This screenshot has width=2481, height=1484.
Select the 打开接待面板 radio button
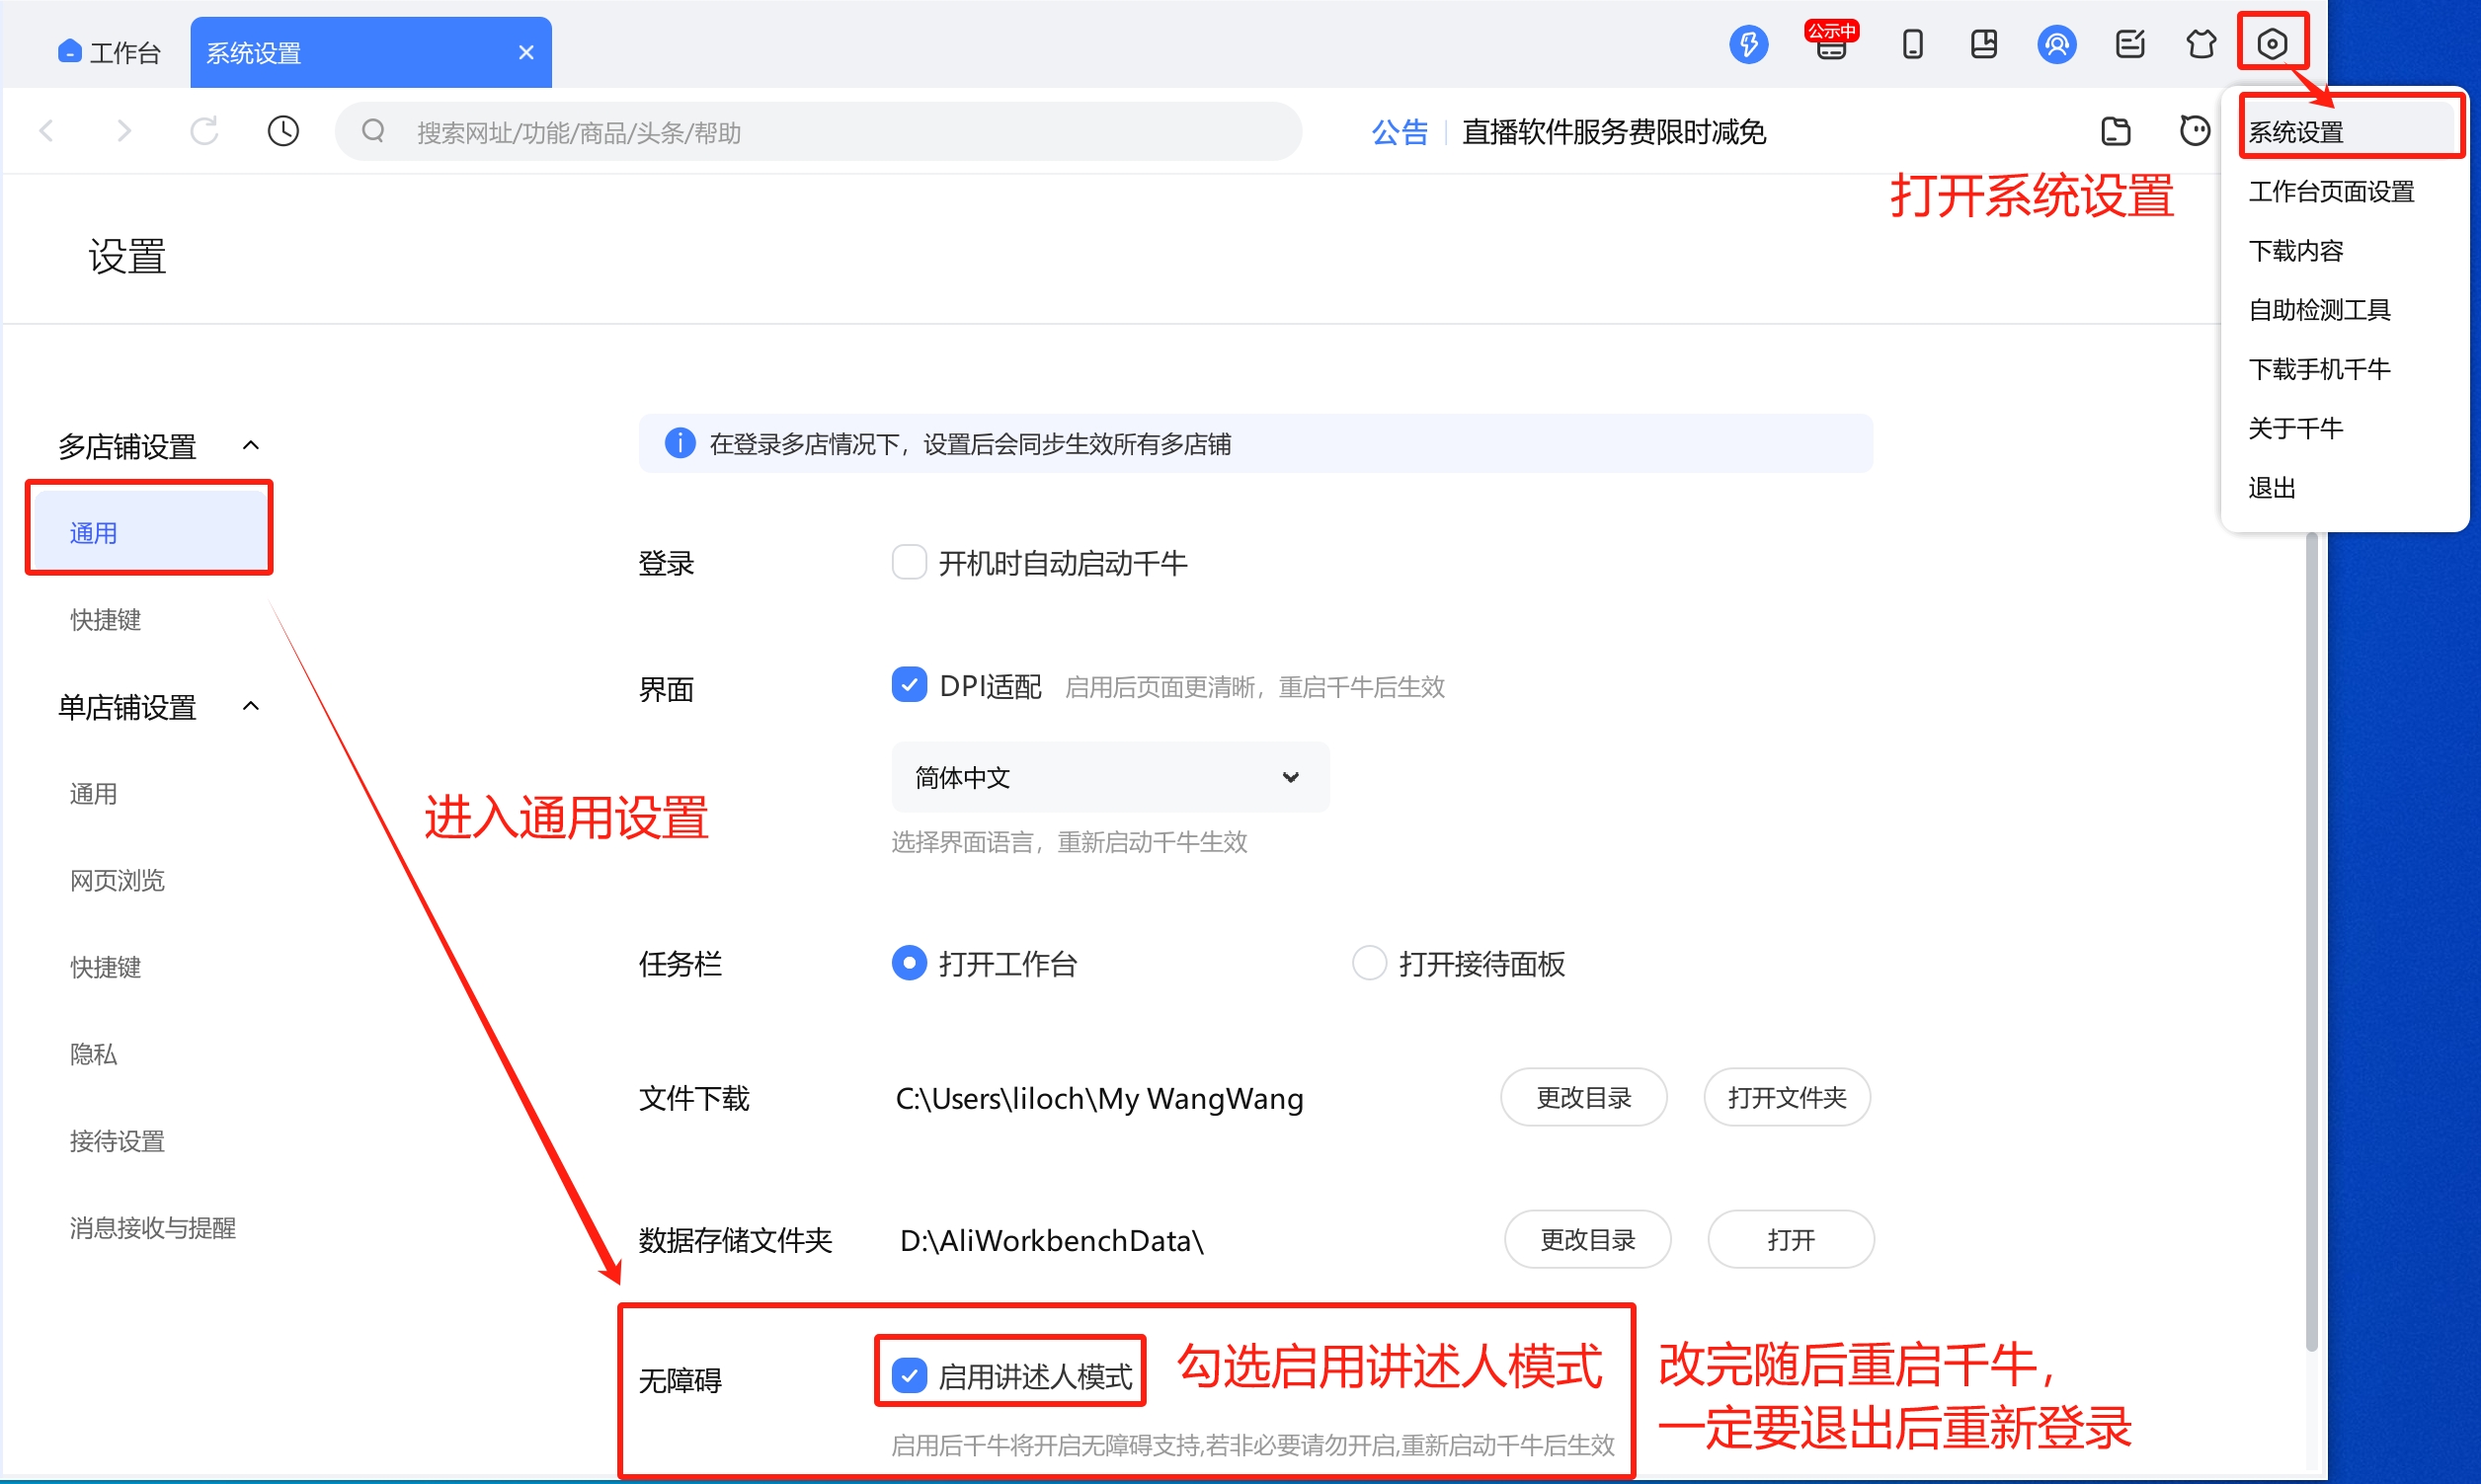1369,962
